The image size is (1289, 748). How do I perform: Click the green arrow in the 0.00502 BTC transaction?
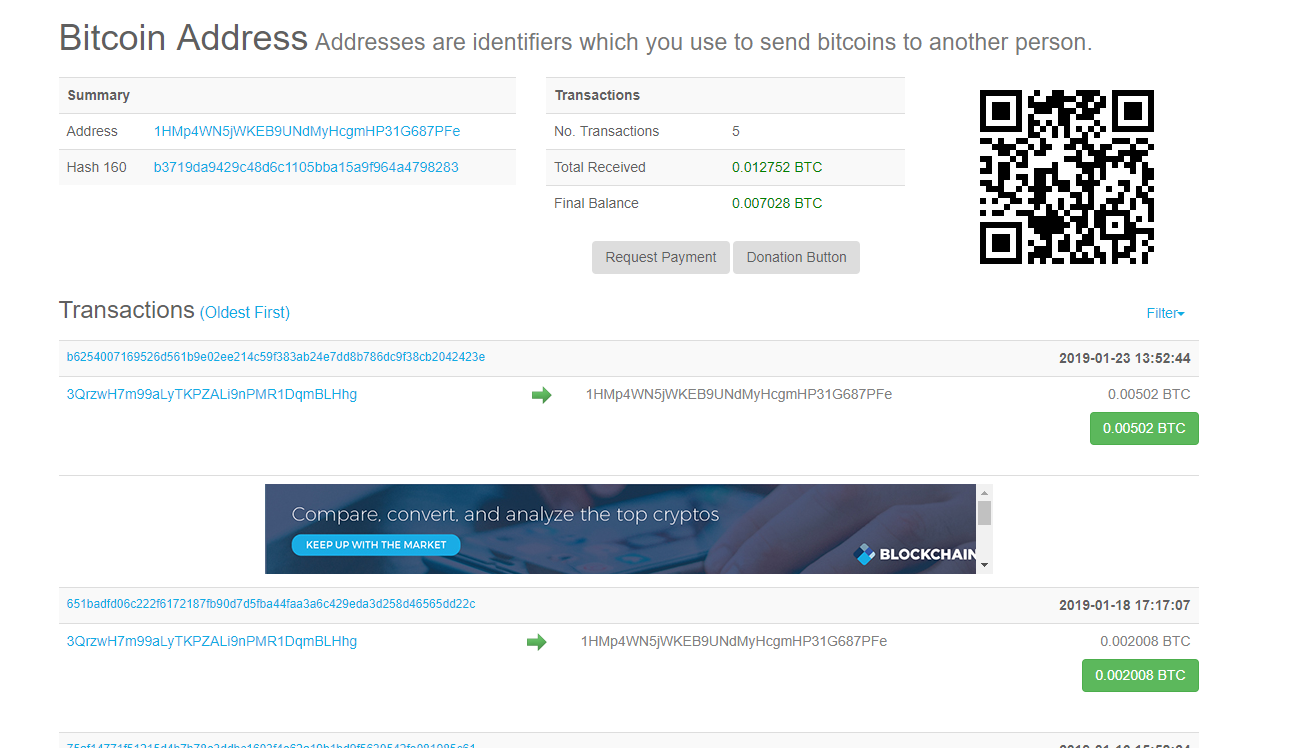[x=541, y=396]
